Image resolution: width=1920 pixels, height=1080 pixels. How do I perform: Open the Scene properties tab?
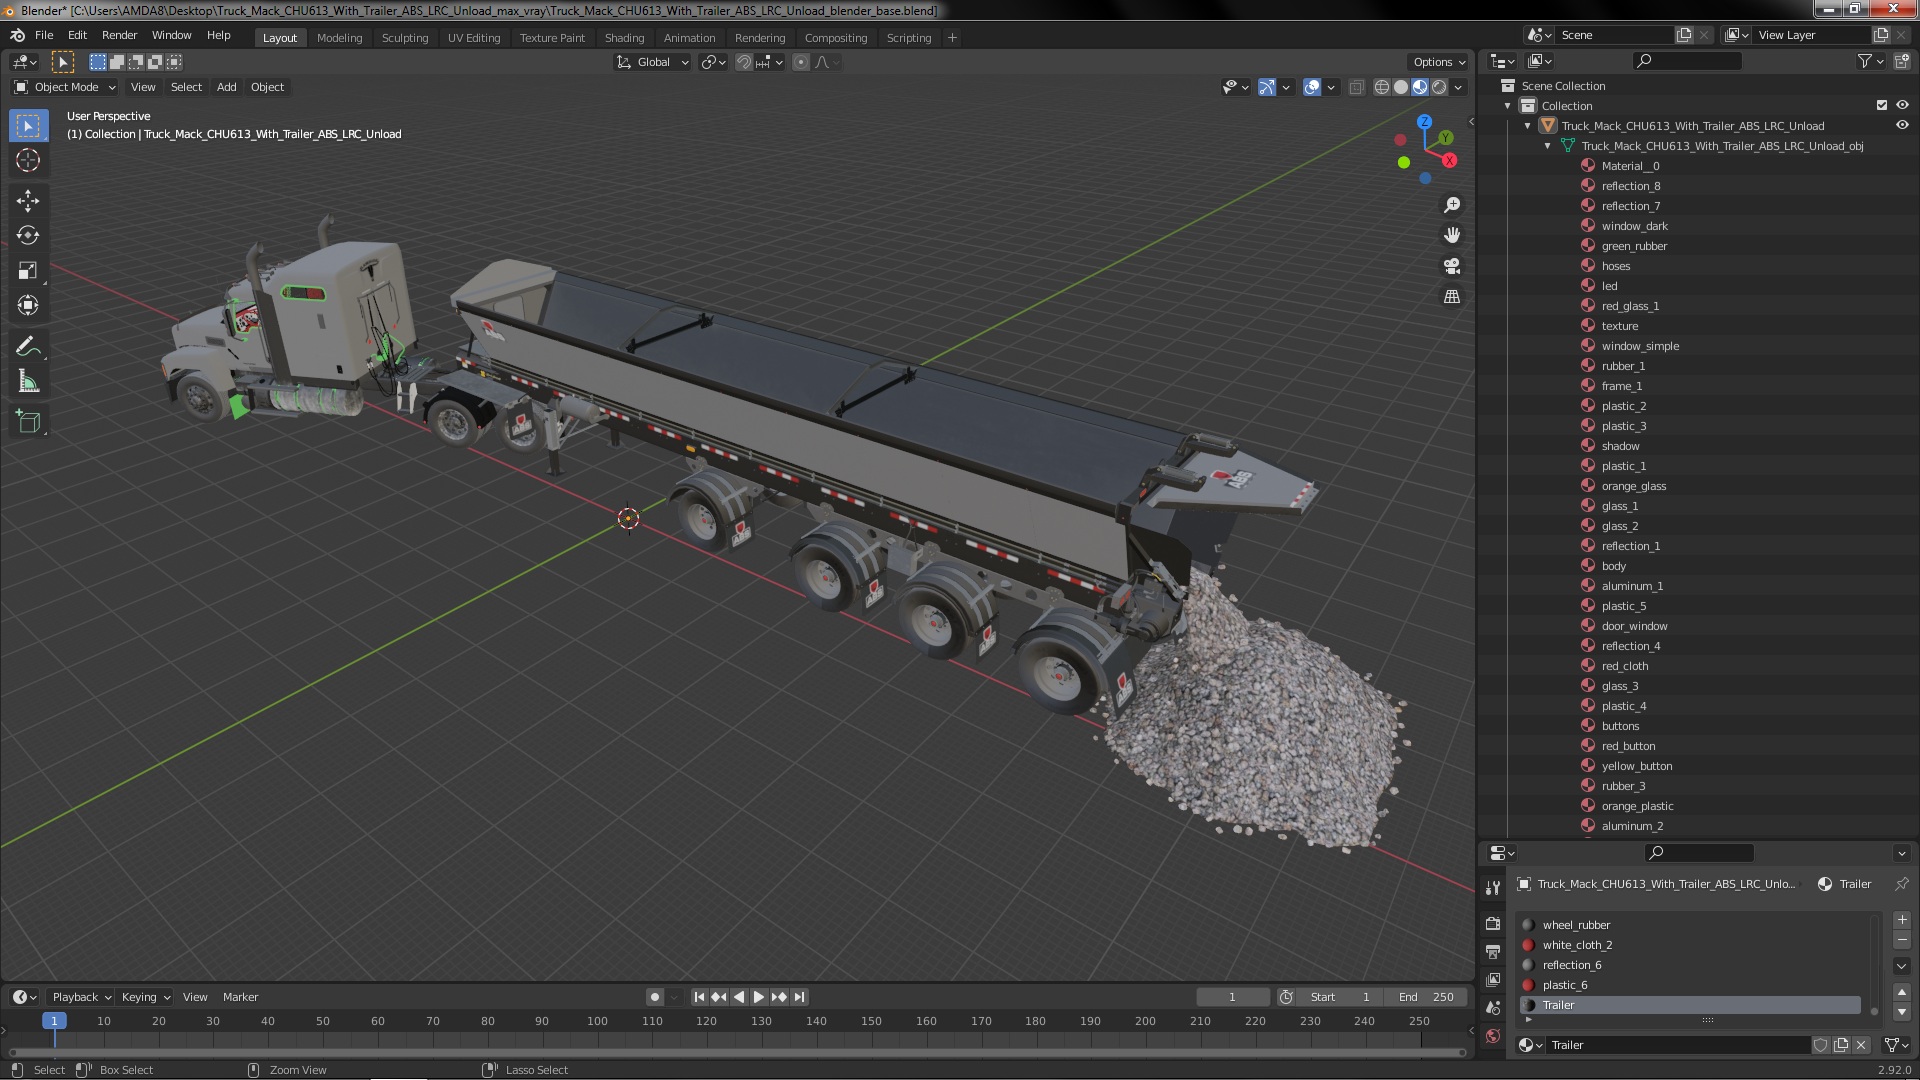1493,1008
